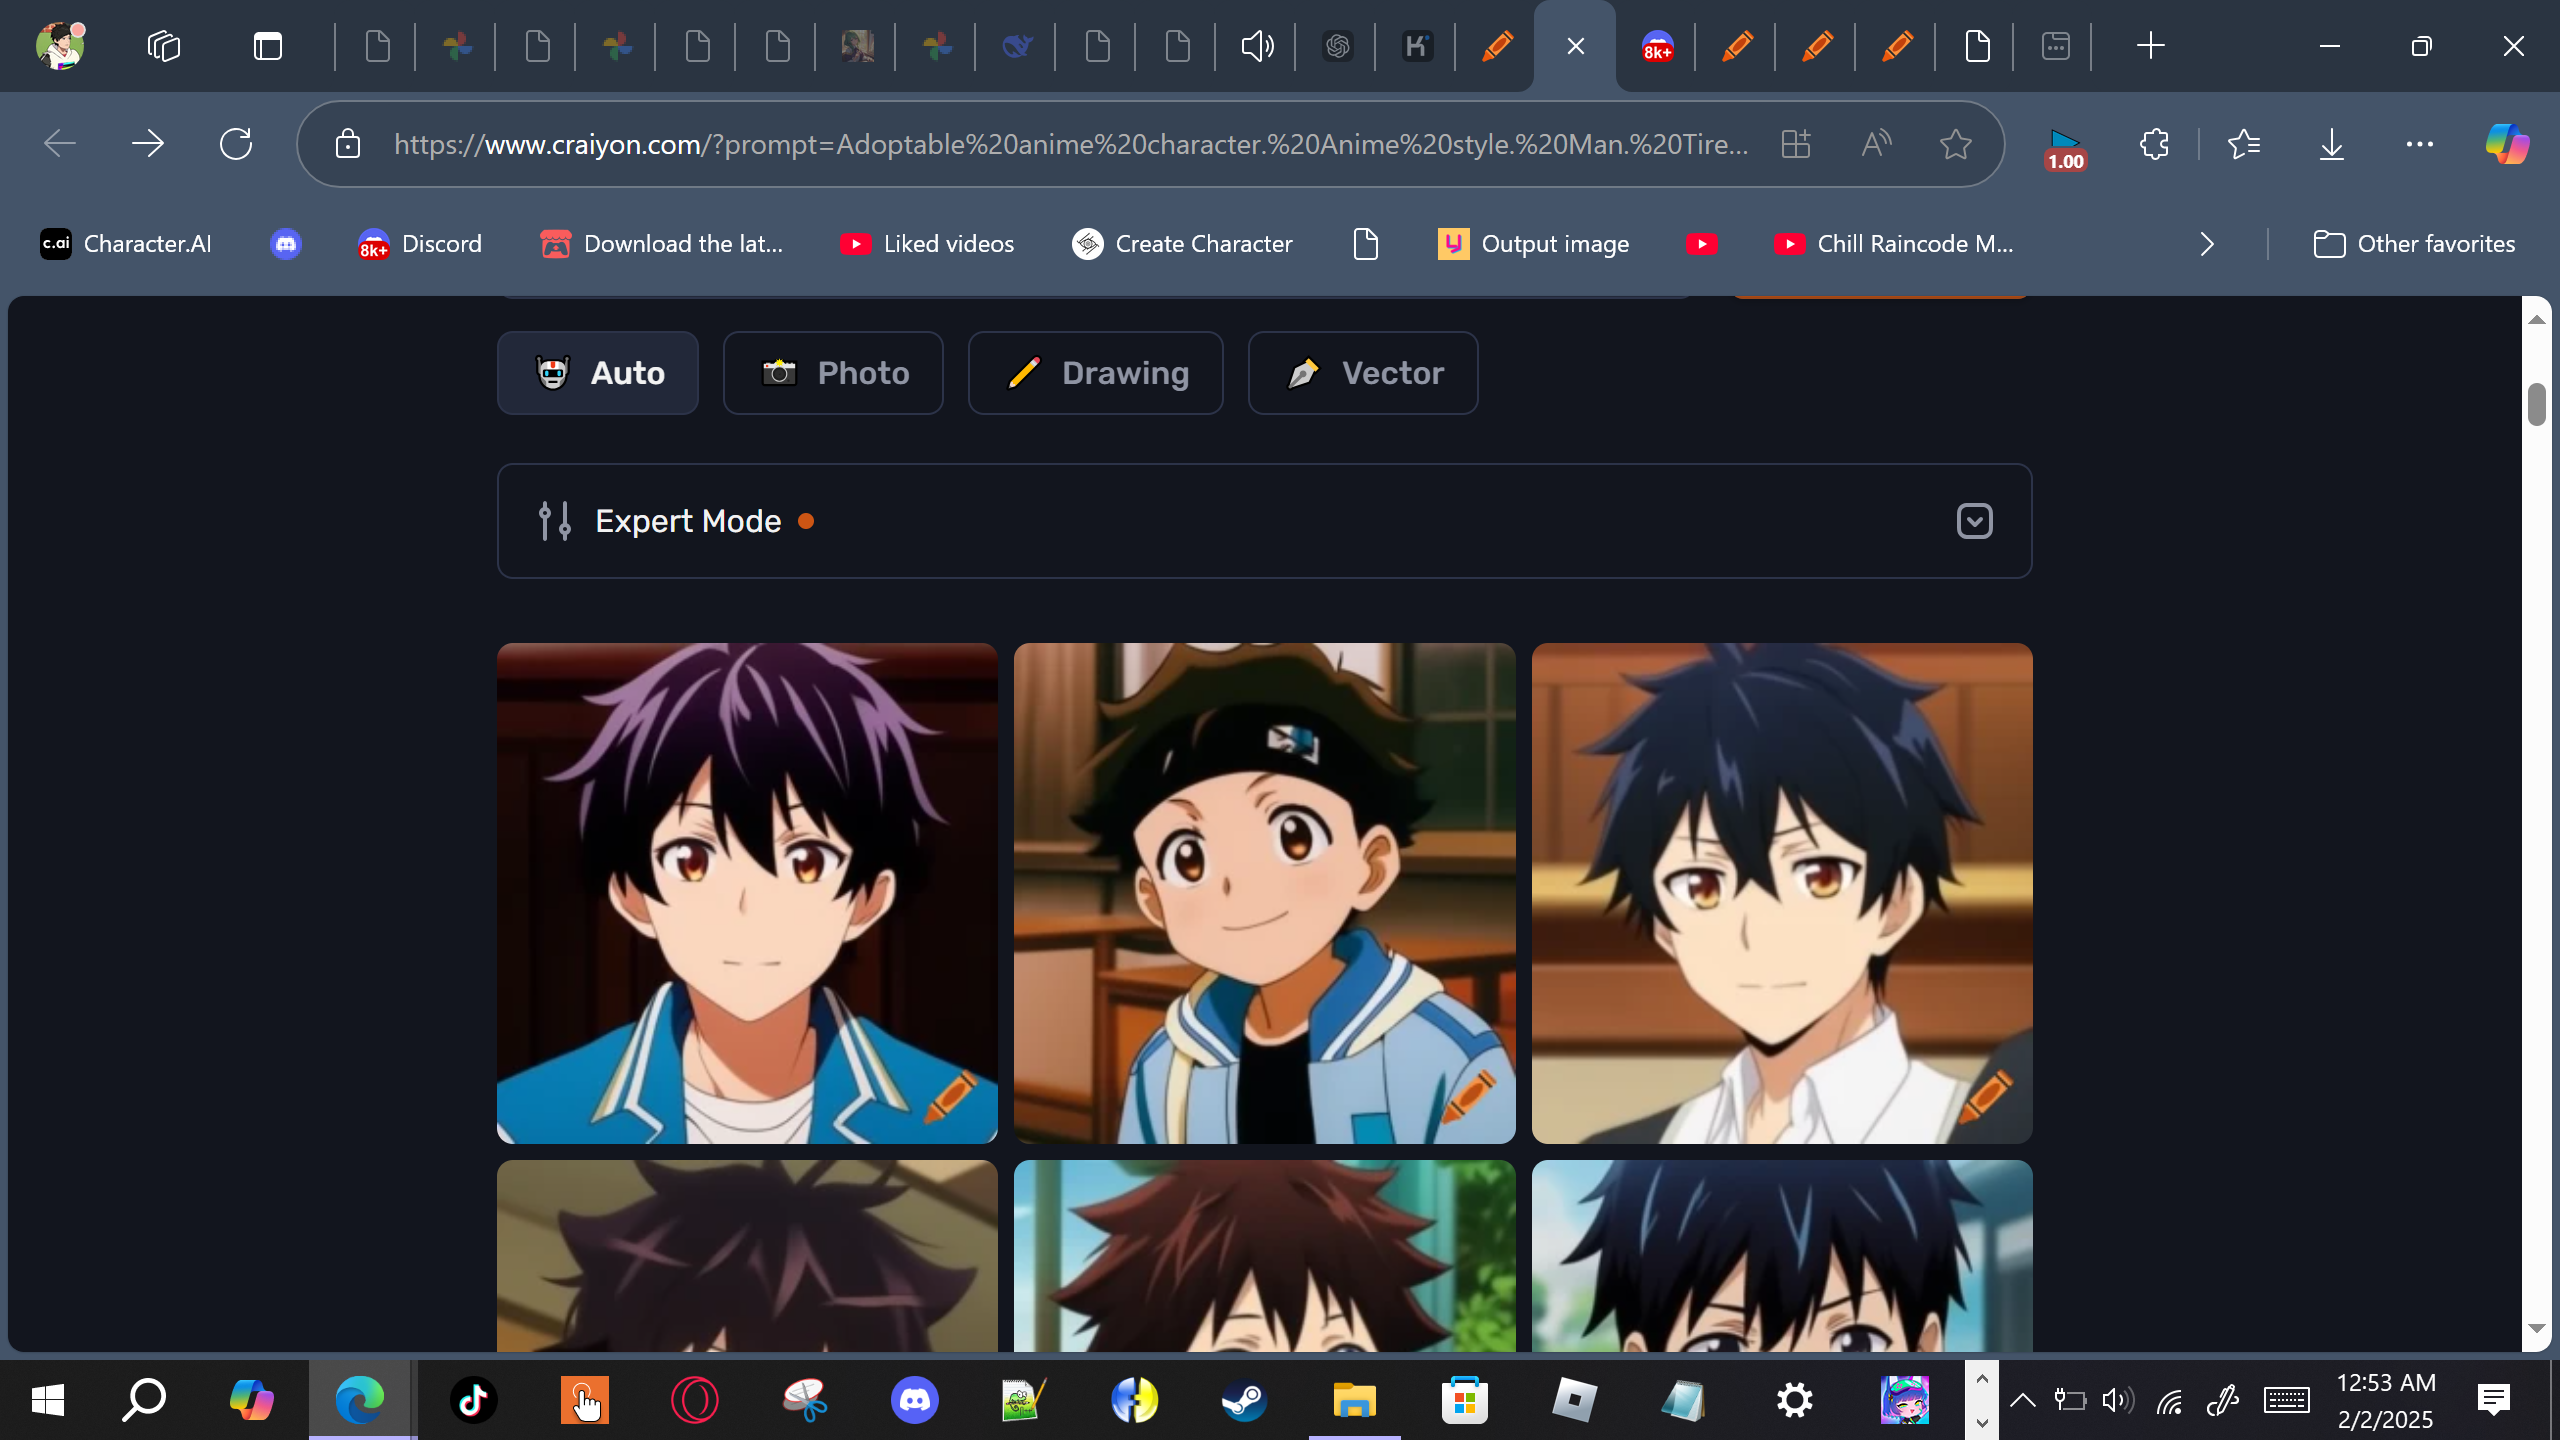Open the browser downloads icon
The width and height of the screenshot is (2560, 1440).
(x=2331, y=144)
